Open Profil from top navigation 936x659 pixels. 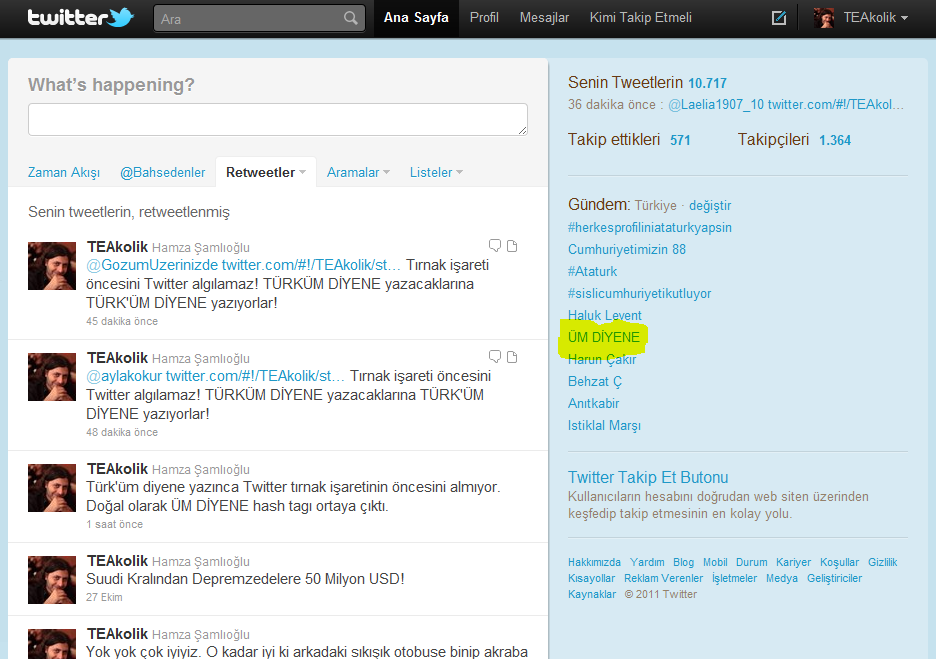pos(484,18)
